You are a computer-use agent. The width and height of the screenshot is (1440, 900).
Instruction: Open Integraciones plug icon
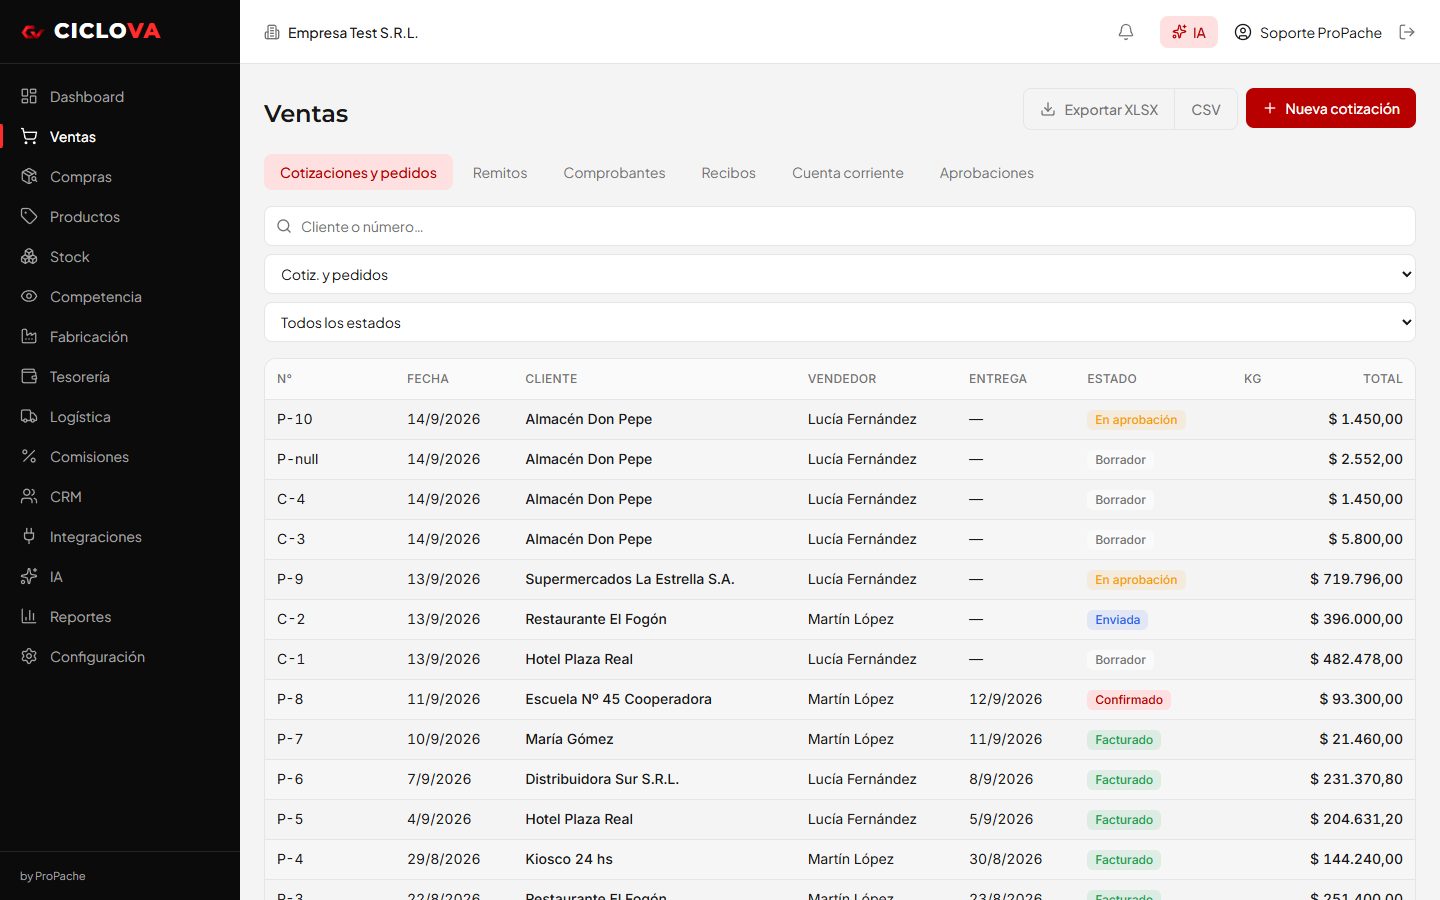click(29, 536)
